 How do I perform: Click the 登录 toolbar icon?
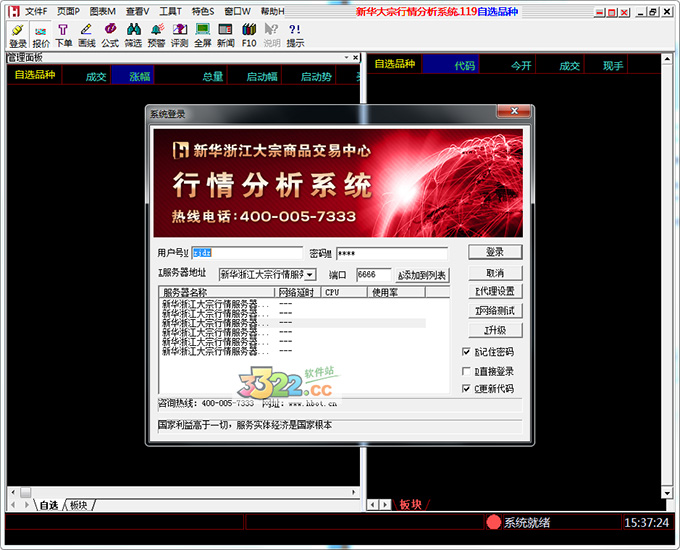(18, 35)
